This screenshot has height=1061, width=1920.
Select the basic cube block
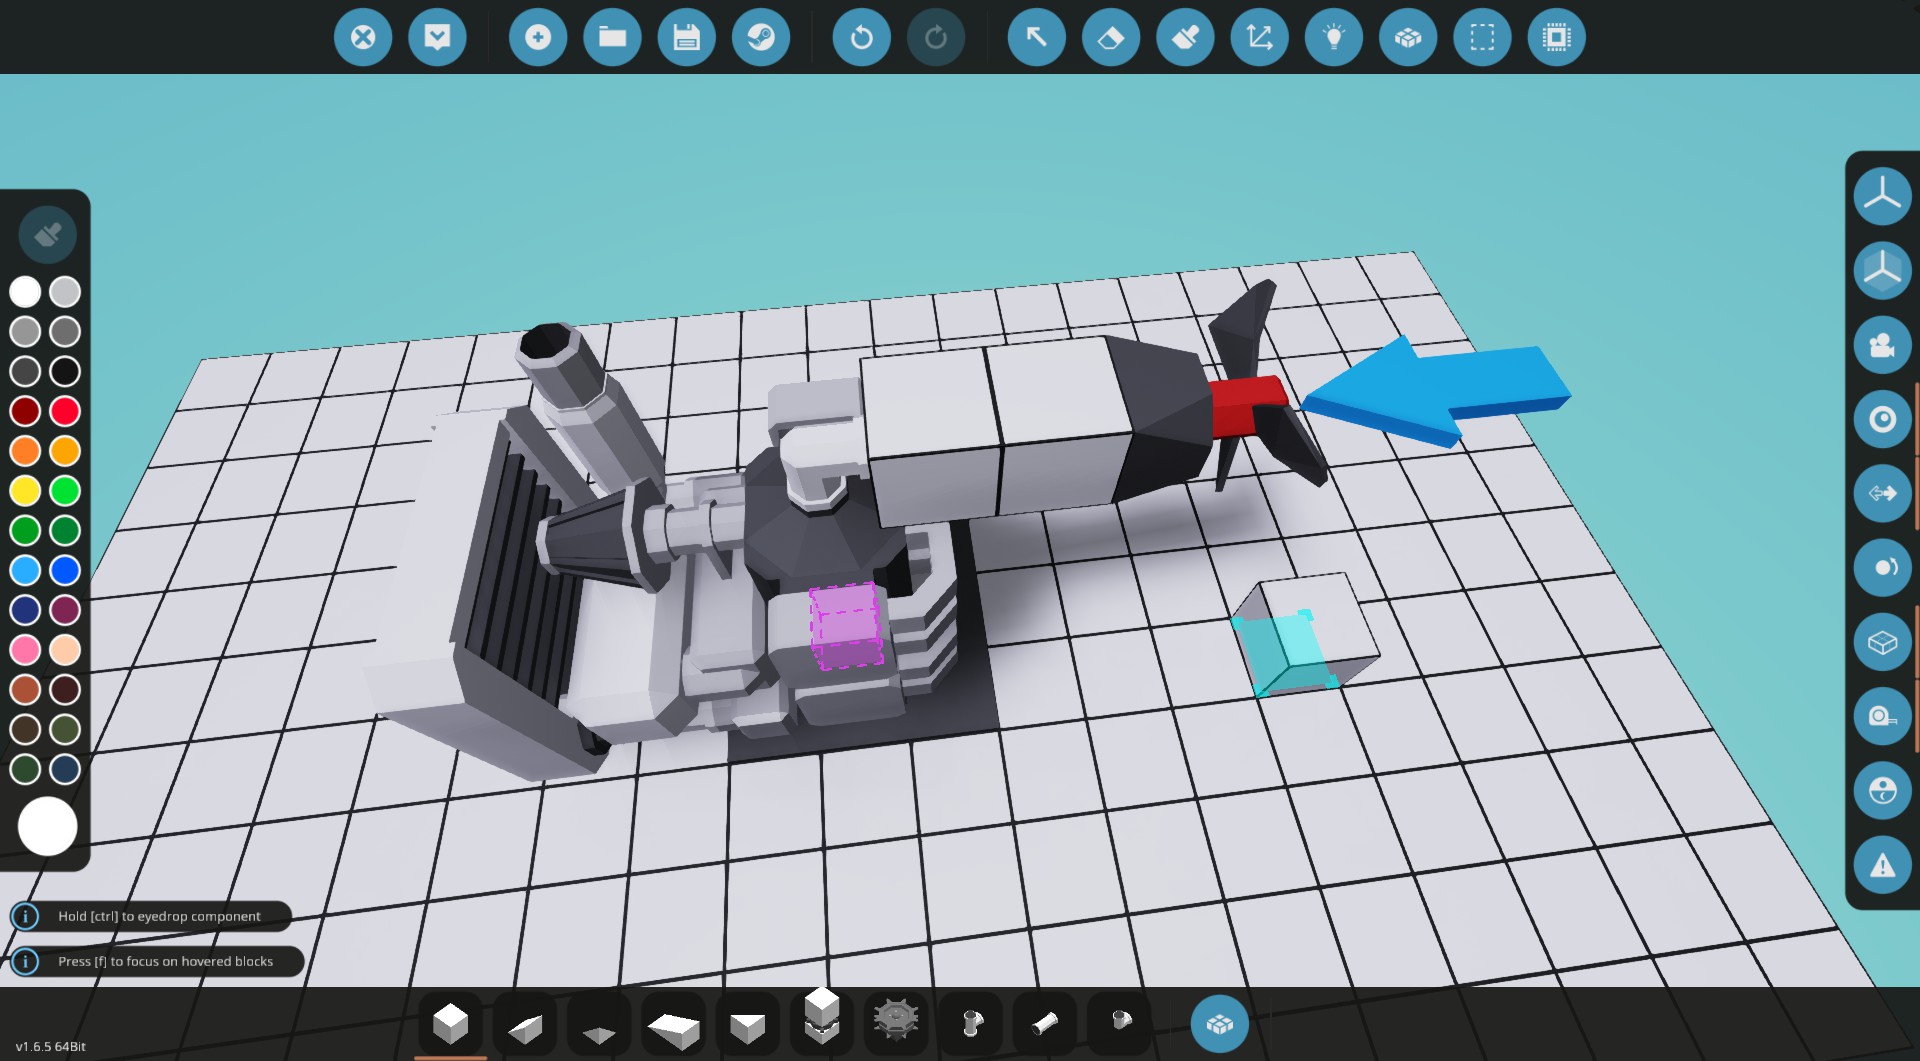pos(449,1022)
